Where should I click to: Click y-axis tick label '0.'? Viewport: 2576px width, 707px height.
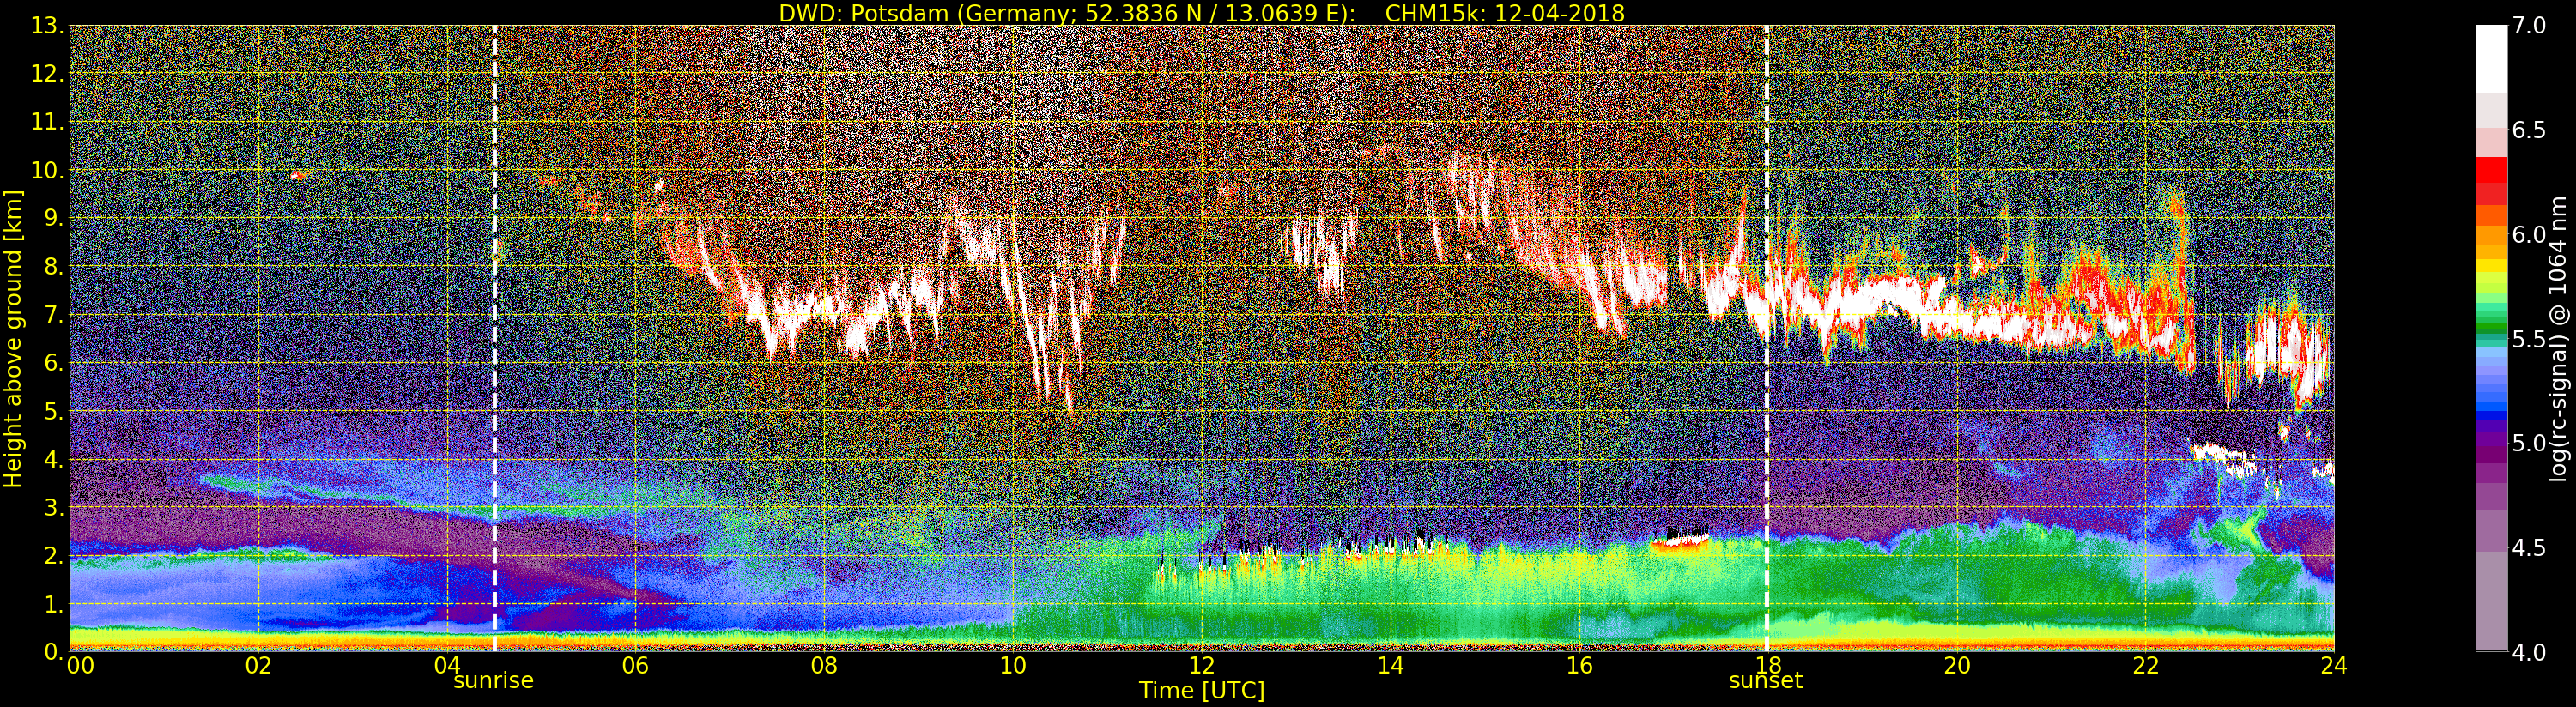[53, 652]
